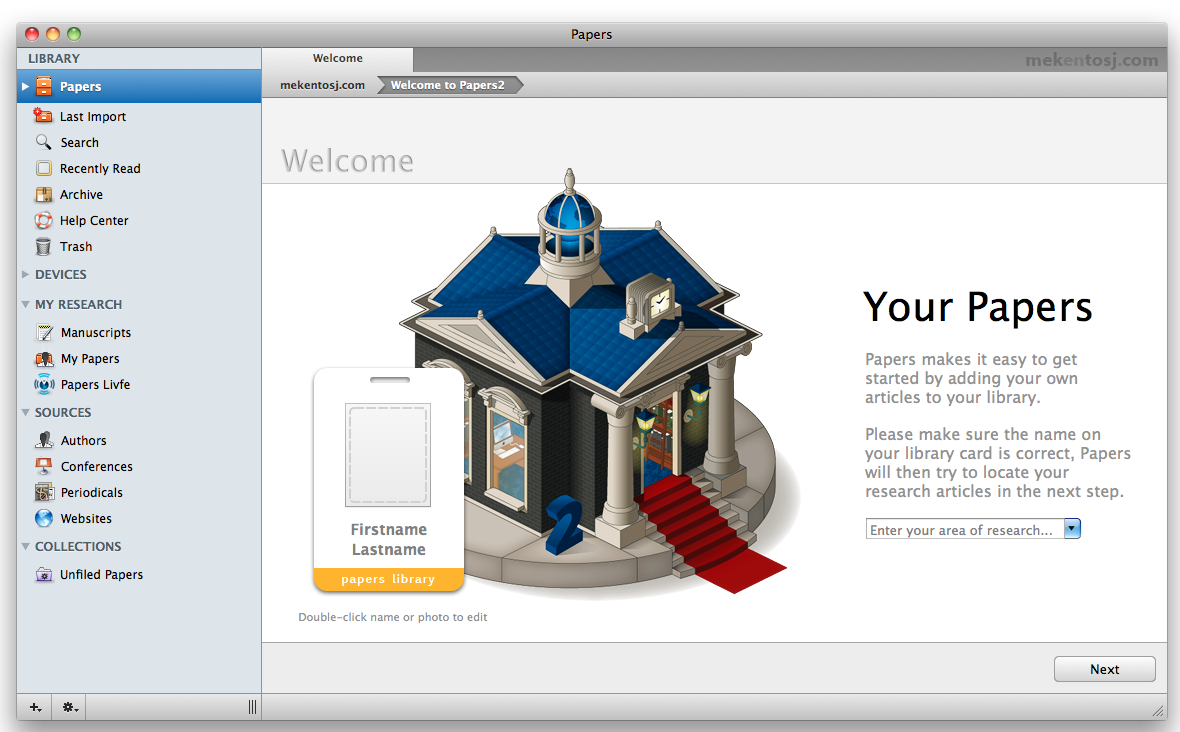Click the Unfiled Papers icon
This screenshot has height=732, width=1180.
point(44,575)
